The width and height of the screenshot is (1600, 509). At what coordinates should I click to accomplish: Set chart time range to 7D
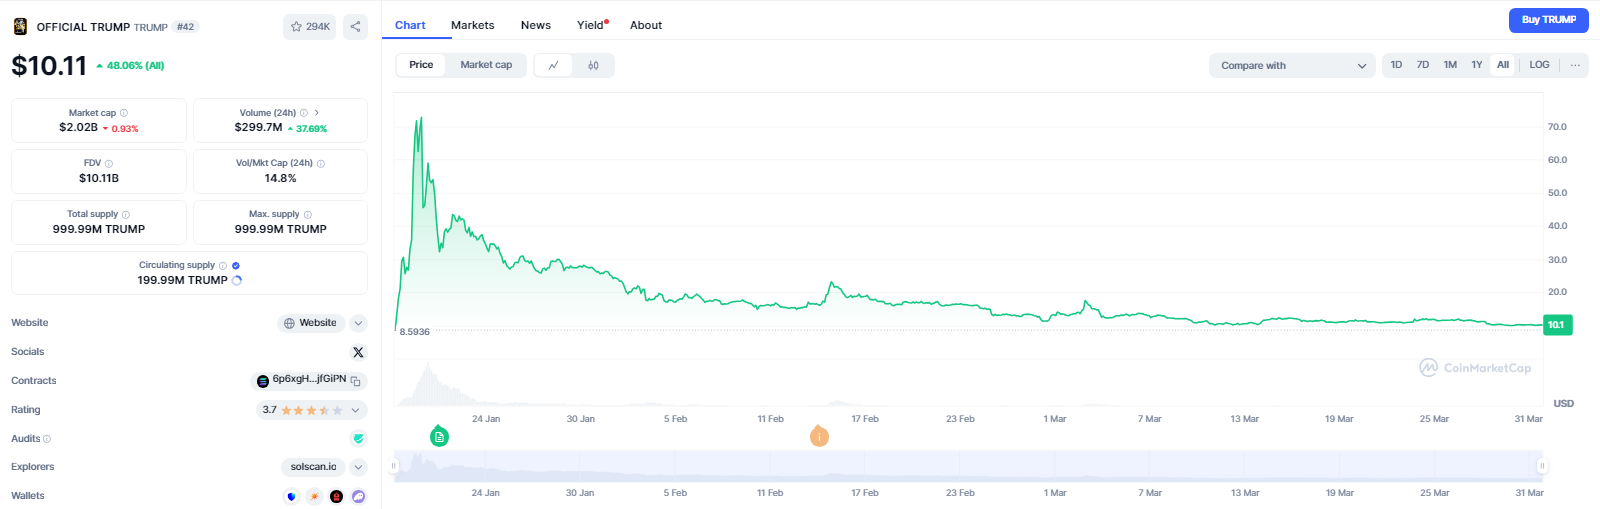[x=1422, y=65]
